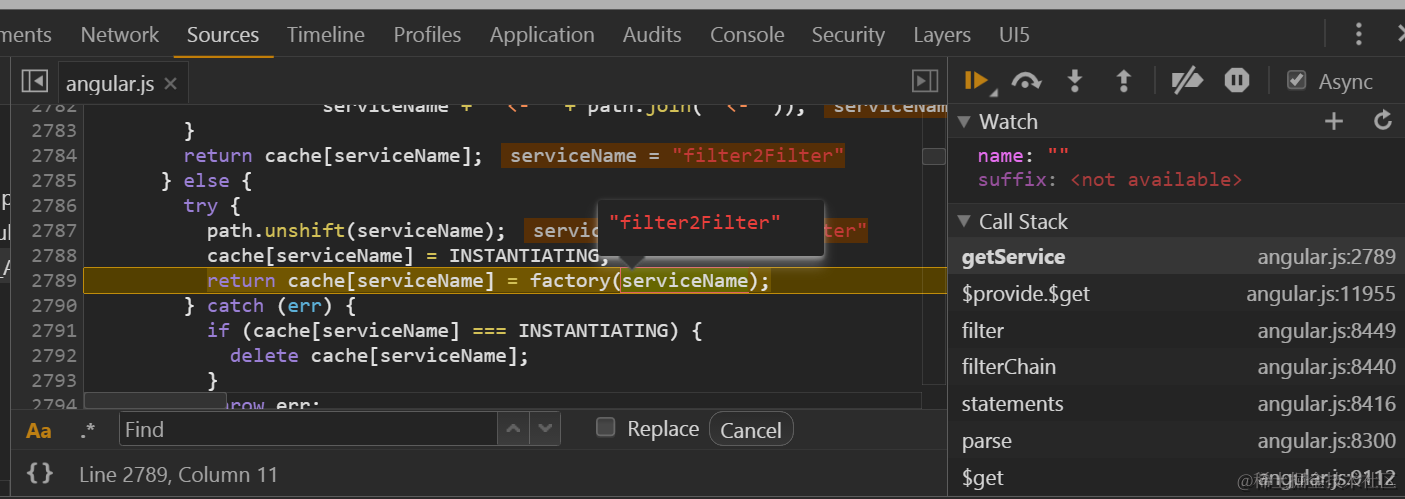Open angular.js:11955 source link
This screenshot has width=1405, height=499.
[x=1320, y=294]
